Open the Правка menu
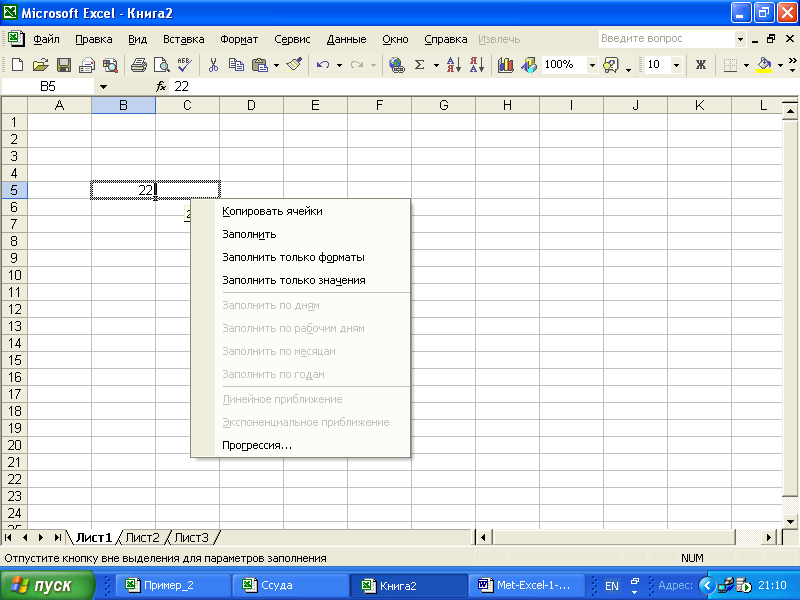This screenshot has width=800, height=600. pos(94,39)
